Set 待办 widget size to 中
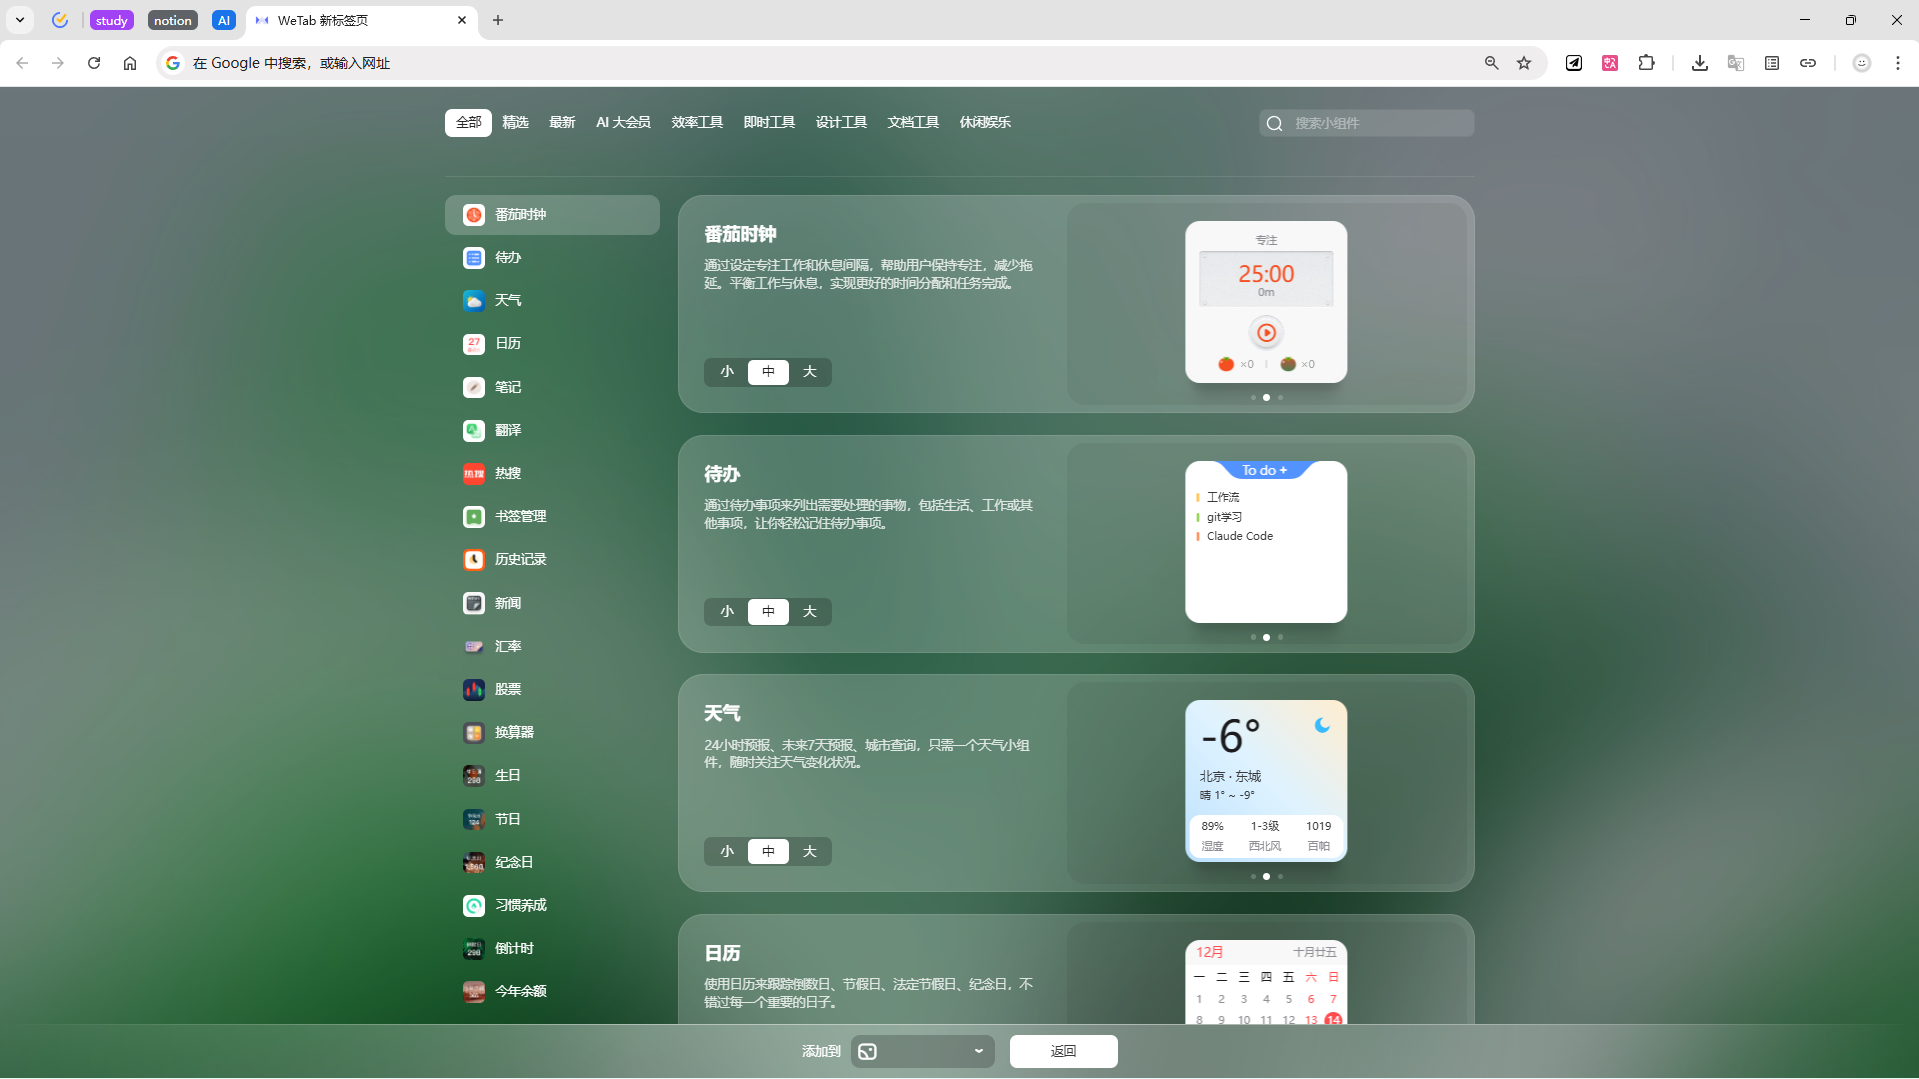1919x1079 pixels. (768, 612)
